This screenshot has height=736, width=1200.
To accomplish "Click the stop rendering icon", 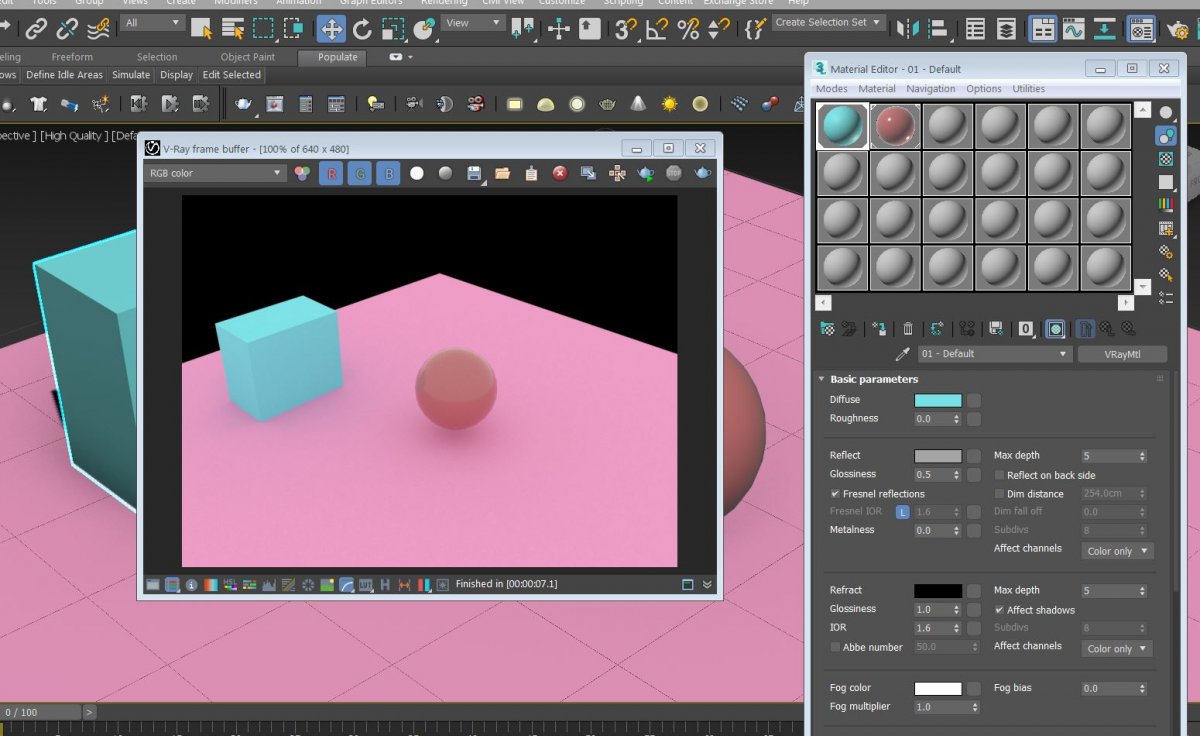I will click(674, 173).
